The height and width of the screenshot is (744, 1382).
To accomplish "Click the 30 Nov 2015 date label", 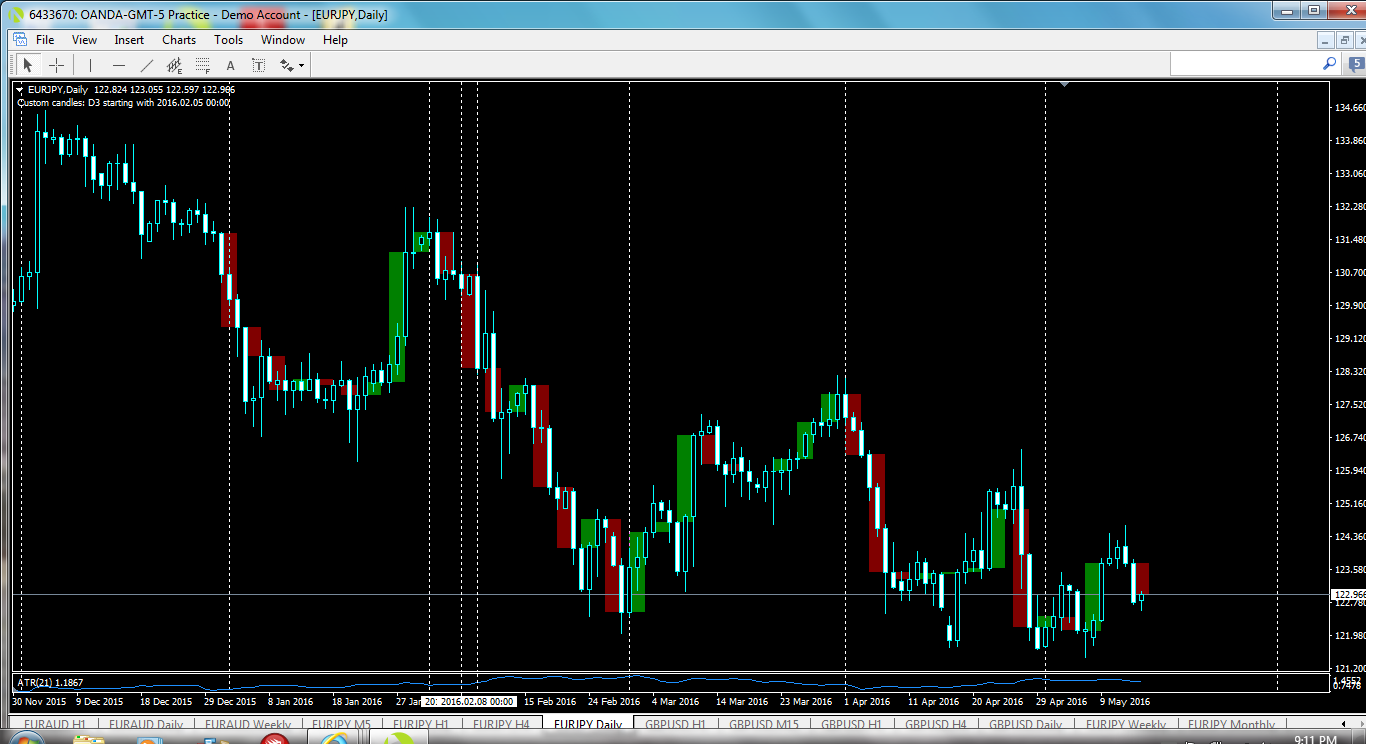I will pos(40,702).
